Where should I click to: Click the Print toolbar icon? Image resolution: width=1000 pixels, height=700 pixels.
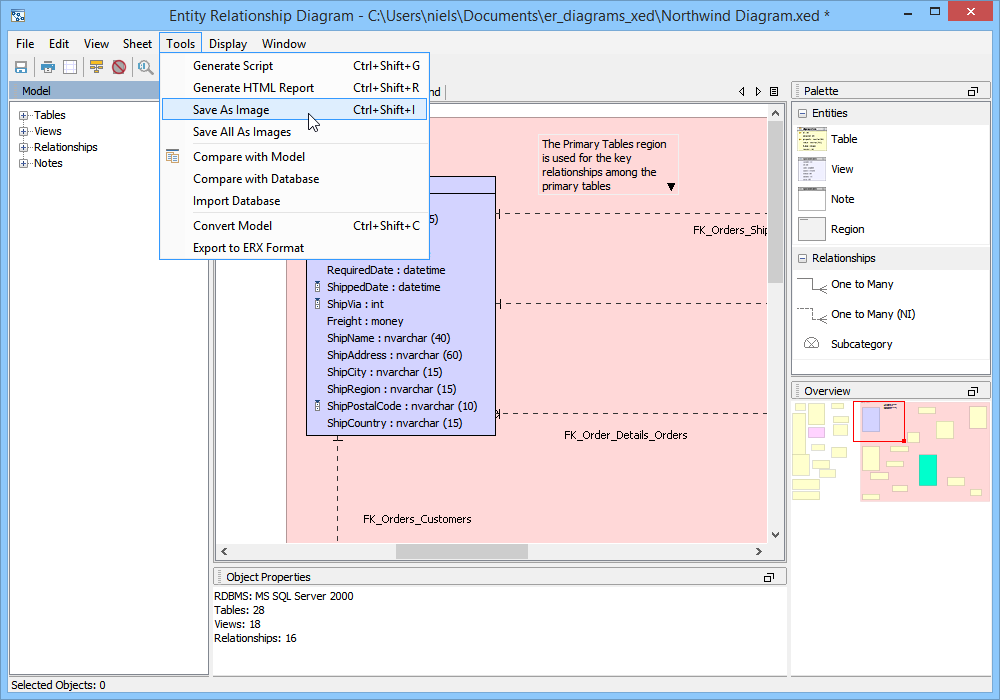point(47,67)
